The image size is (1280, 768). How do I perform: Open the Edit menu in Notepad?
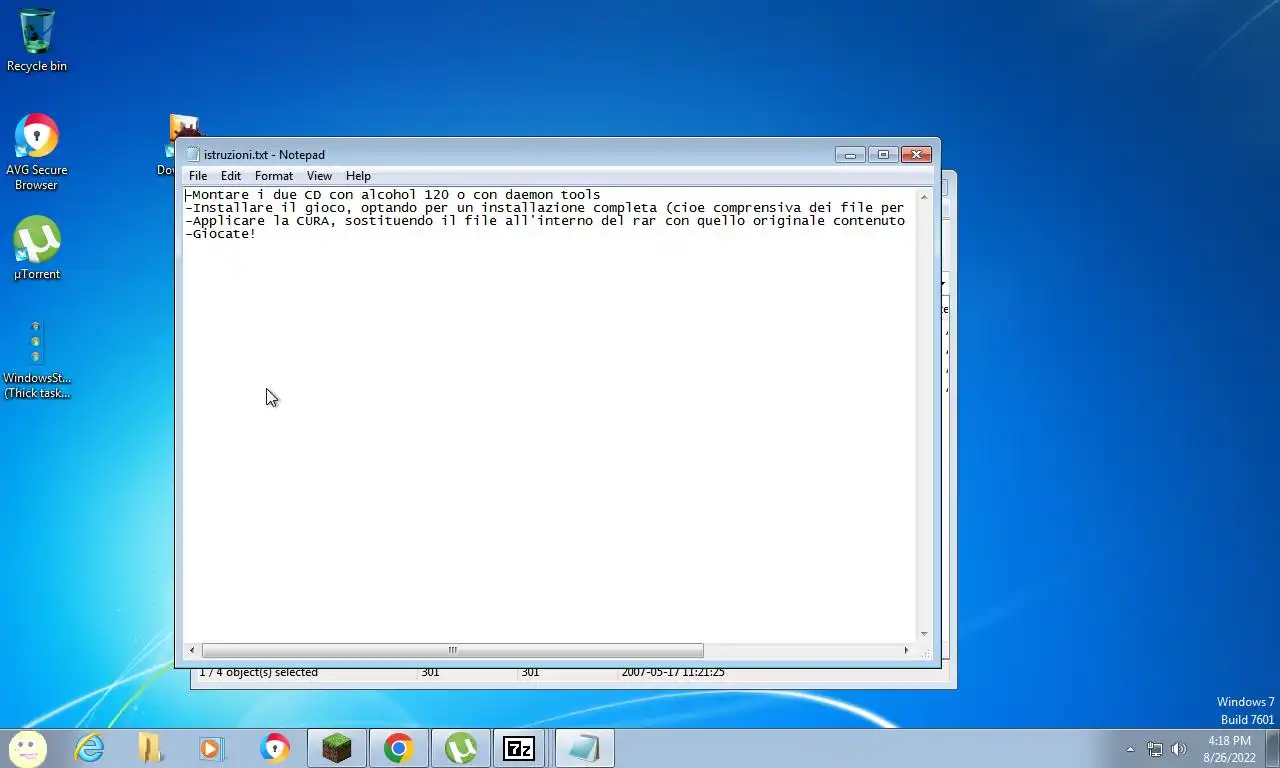(x=231, y=176)
